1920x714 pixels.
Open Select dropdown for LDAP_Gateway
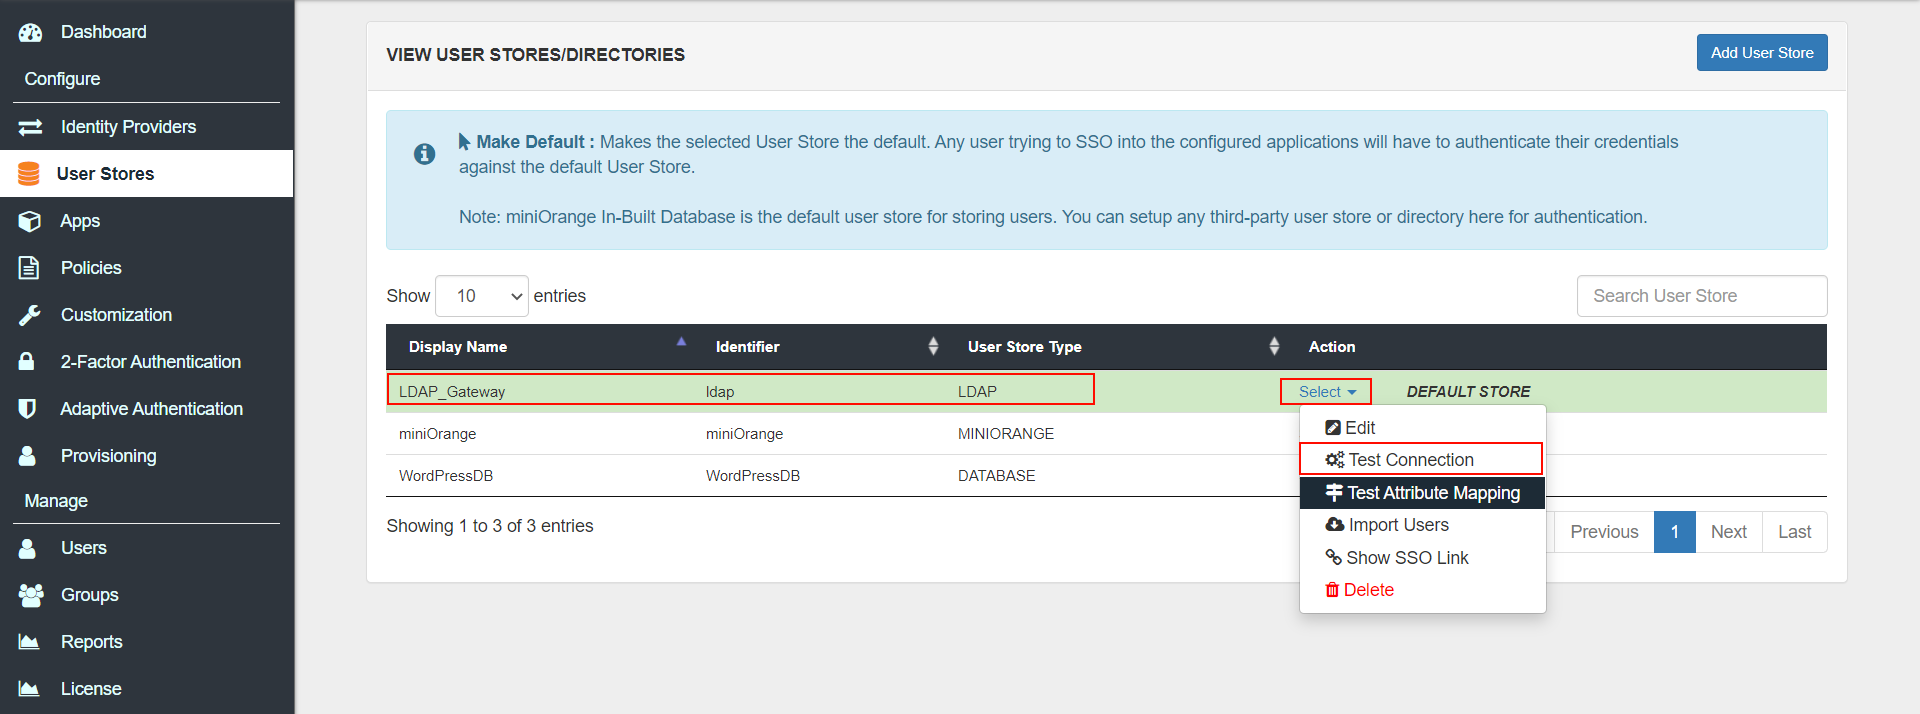(1326, 392)
